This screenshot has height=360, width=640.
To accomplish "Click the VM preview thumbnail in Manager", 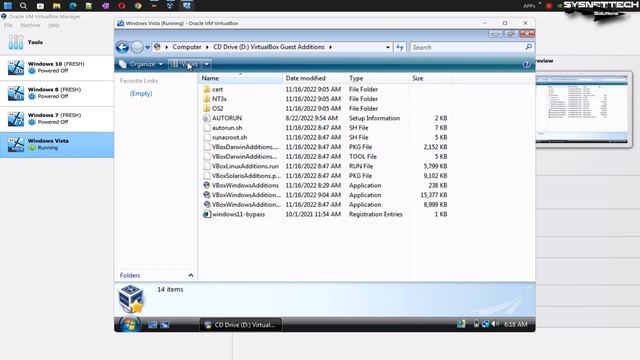I will 583,109.
